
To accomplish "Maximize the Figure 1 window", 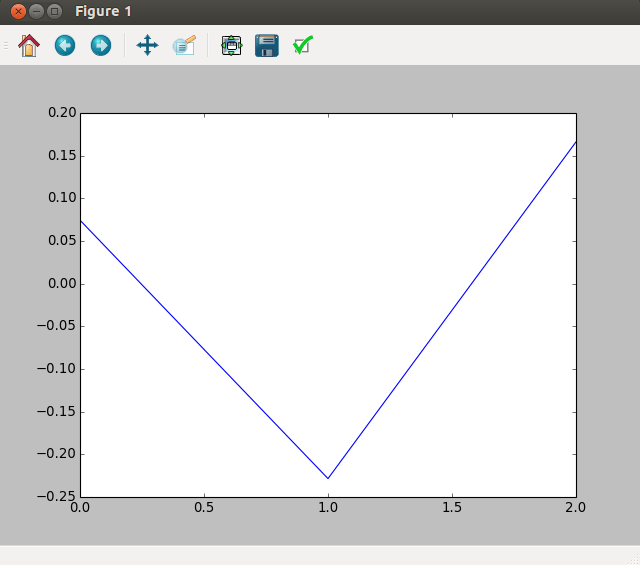I will 54,11.
